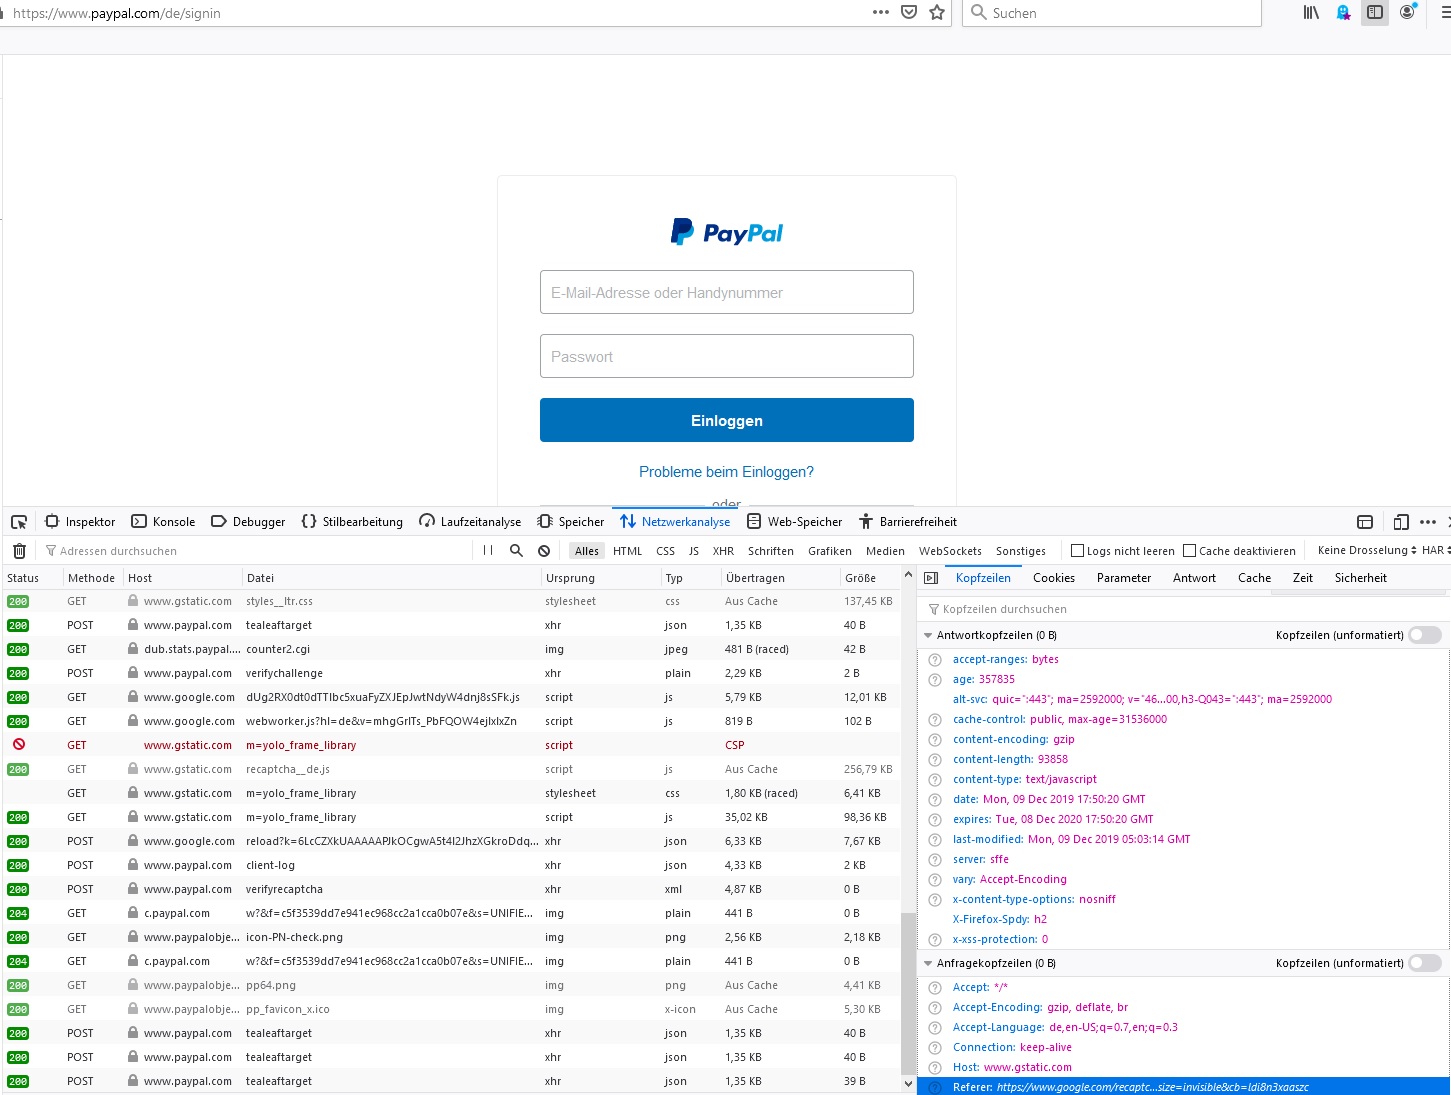Click the Passwort input field
The image size is (1451, 1095).
tap(726, 356)
